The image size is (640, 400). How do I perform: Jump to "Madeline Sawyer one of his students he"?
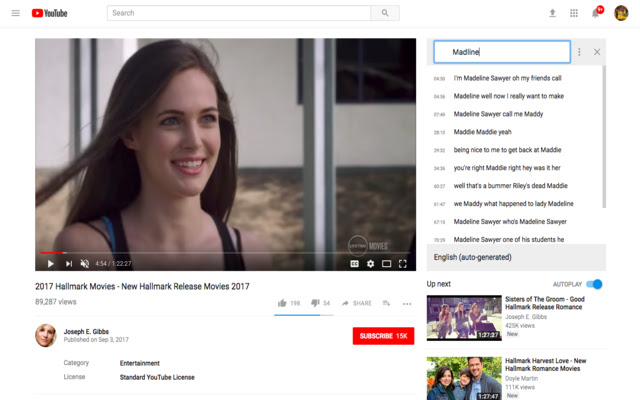(x=509, y=240)
